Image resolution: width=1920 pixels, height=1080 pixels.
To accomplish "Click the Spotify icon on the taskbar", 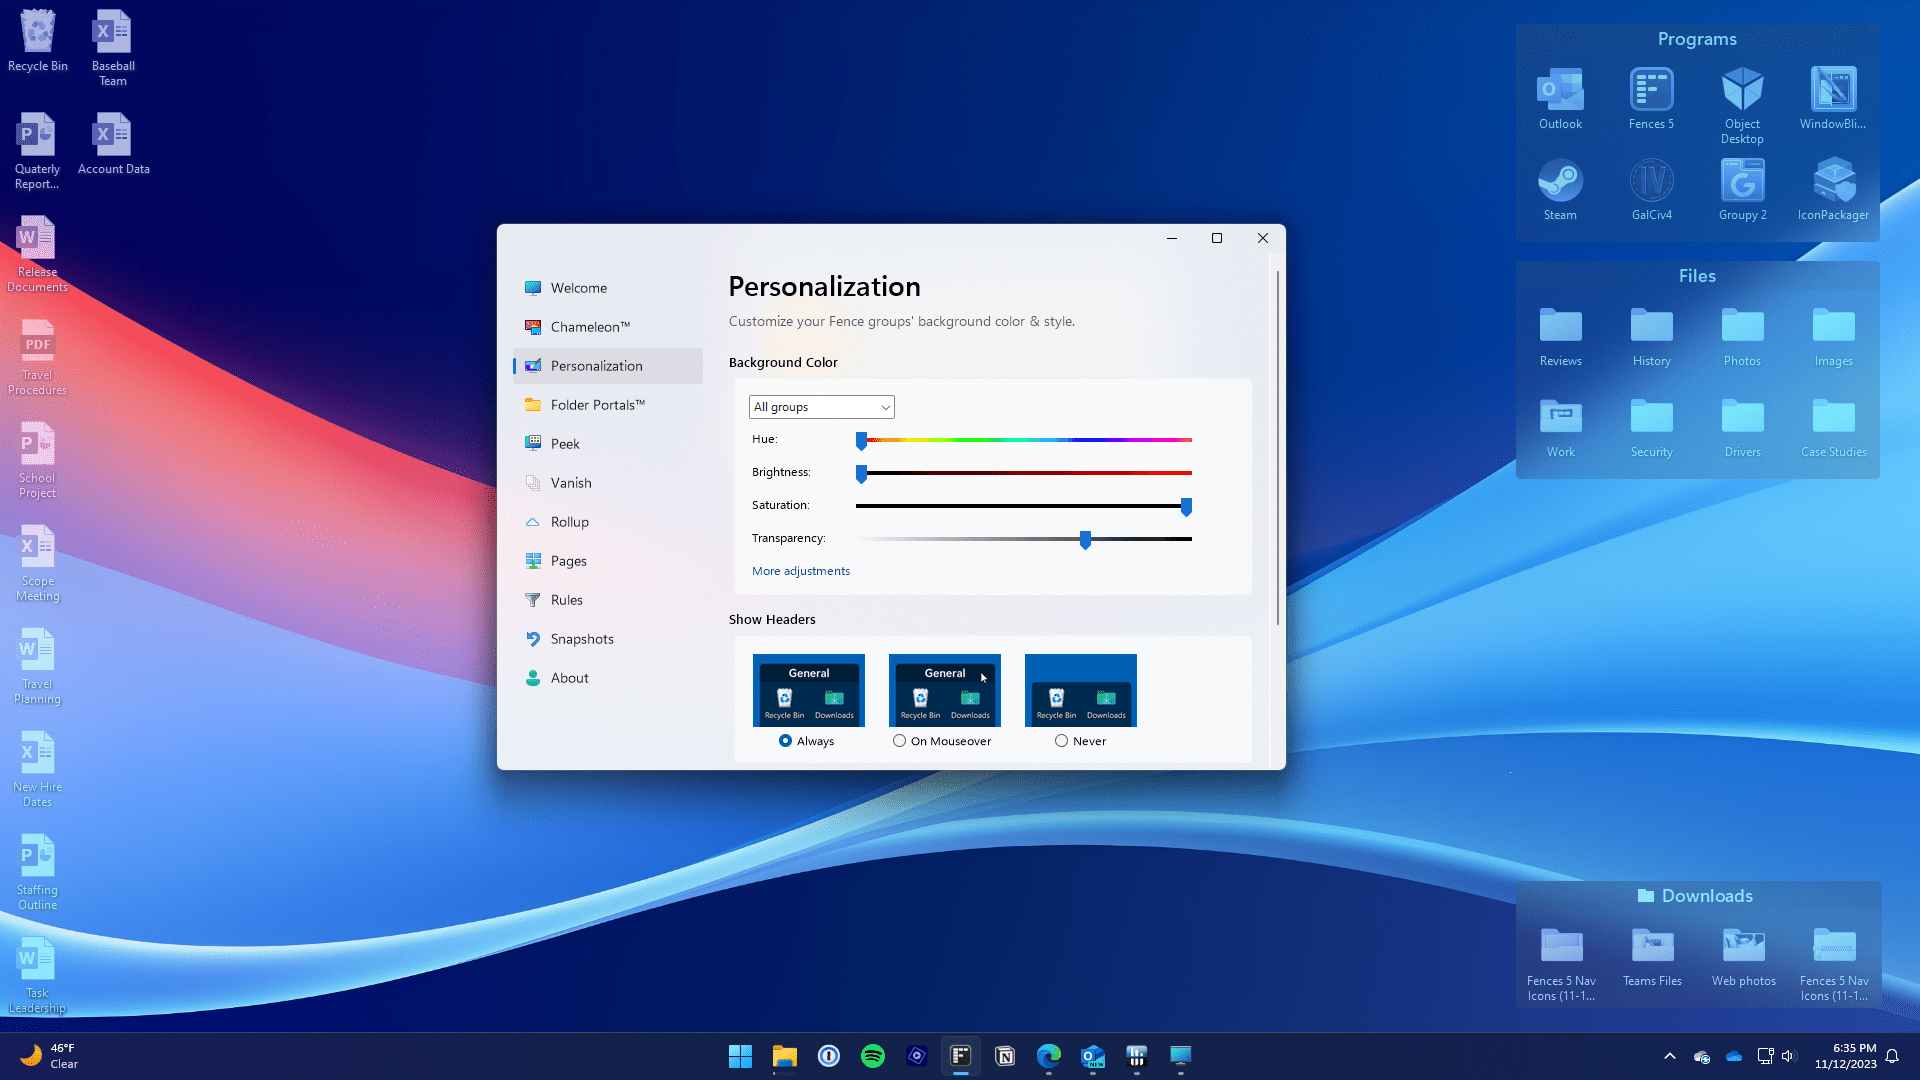I will [x=873, y=1056].
